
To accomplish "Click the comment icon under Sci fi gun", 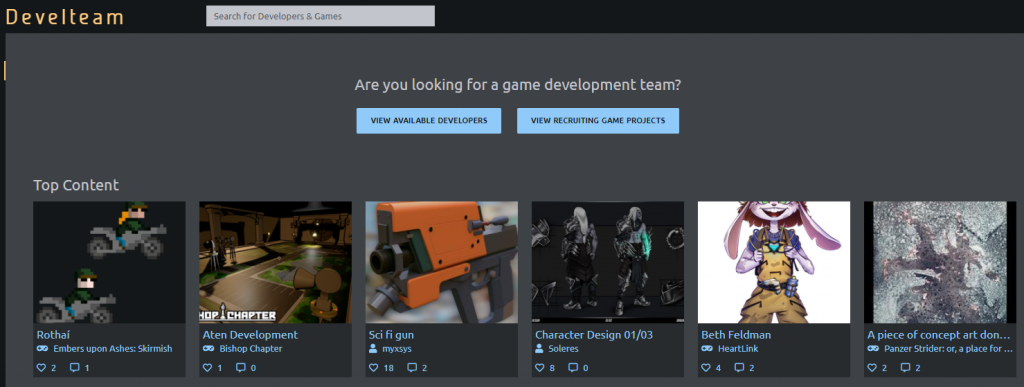I will point(412,367).
